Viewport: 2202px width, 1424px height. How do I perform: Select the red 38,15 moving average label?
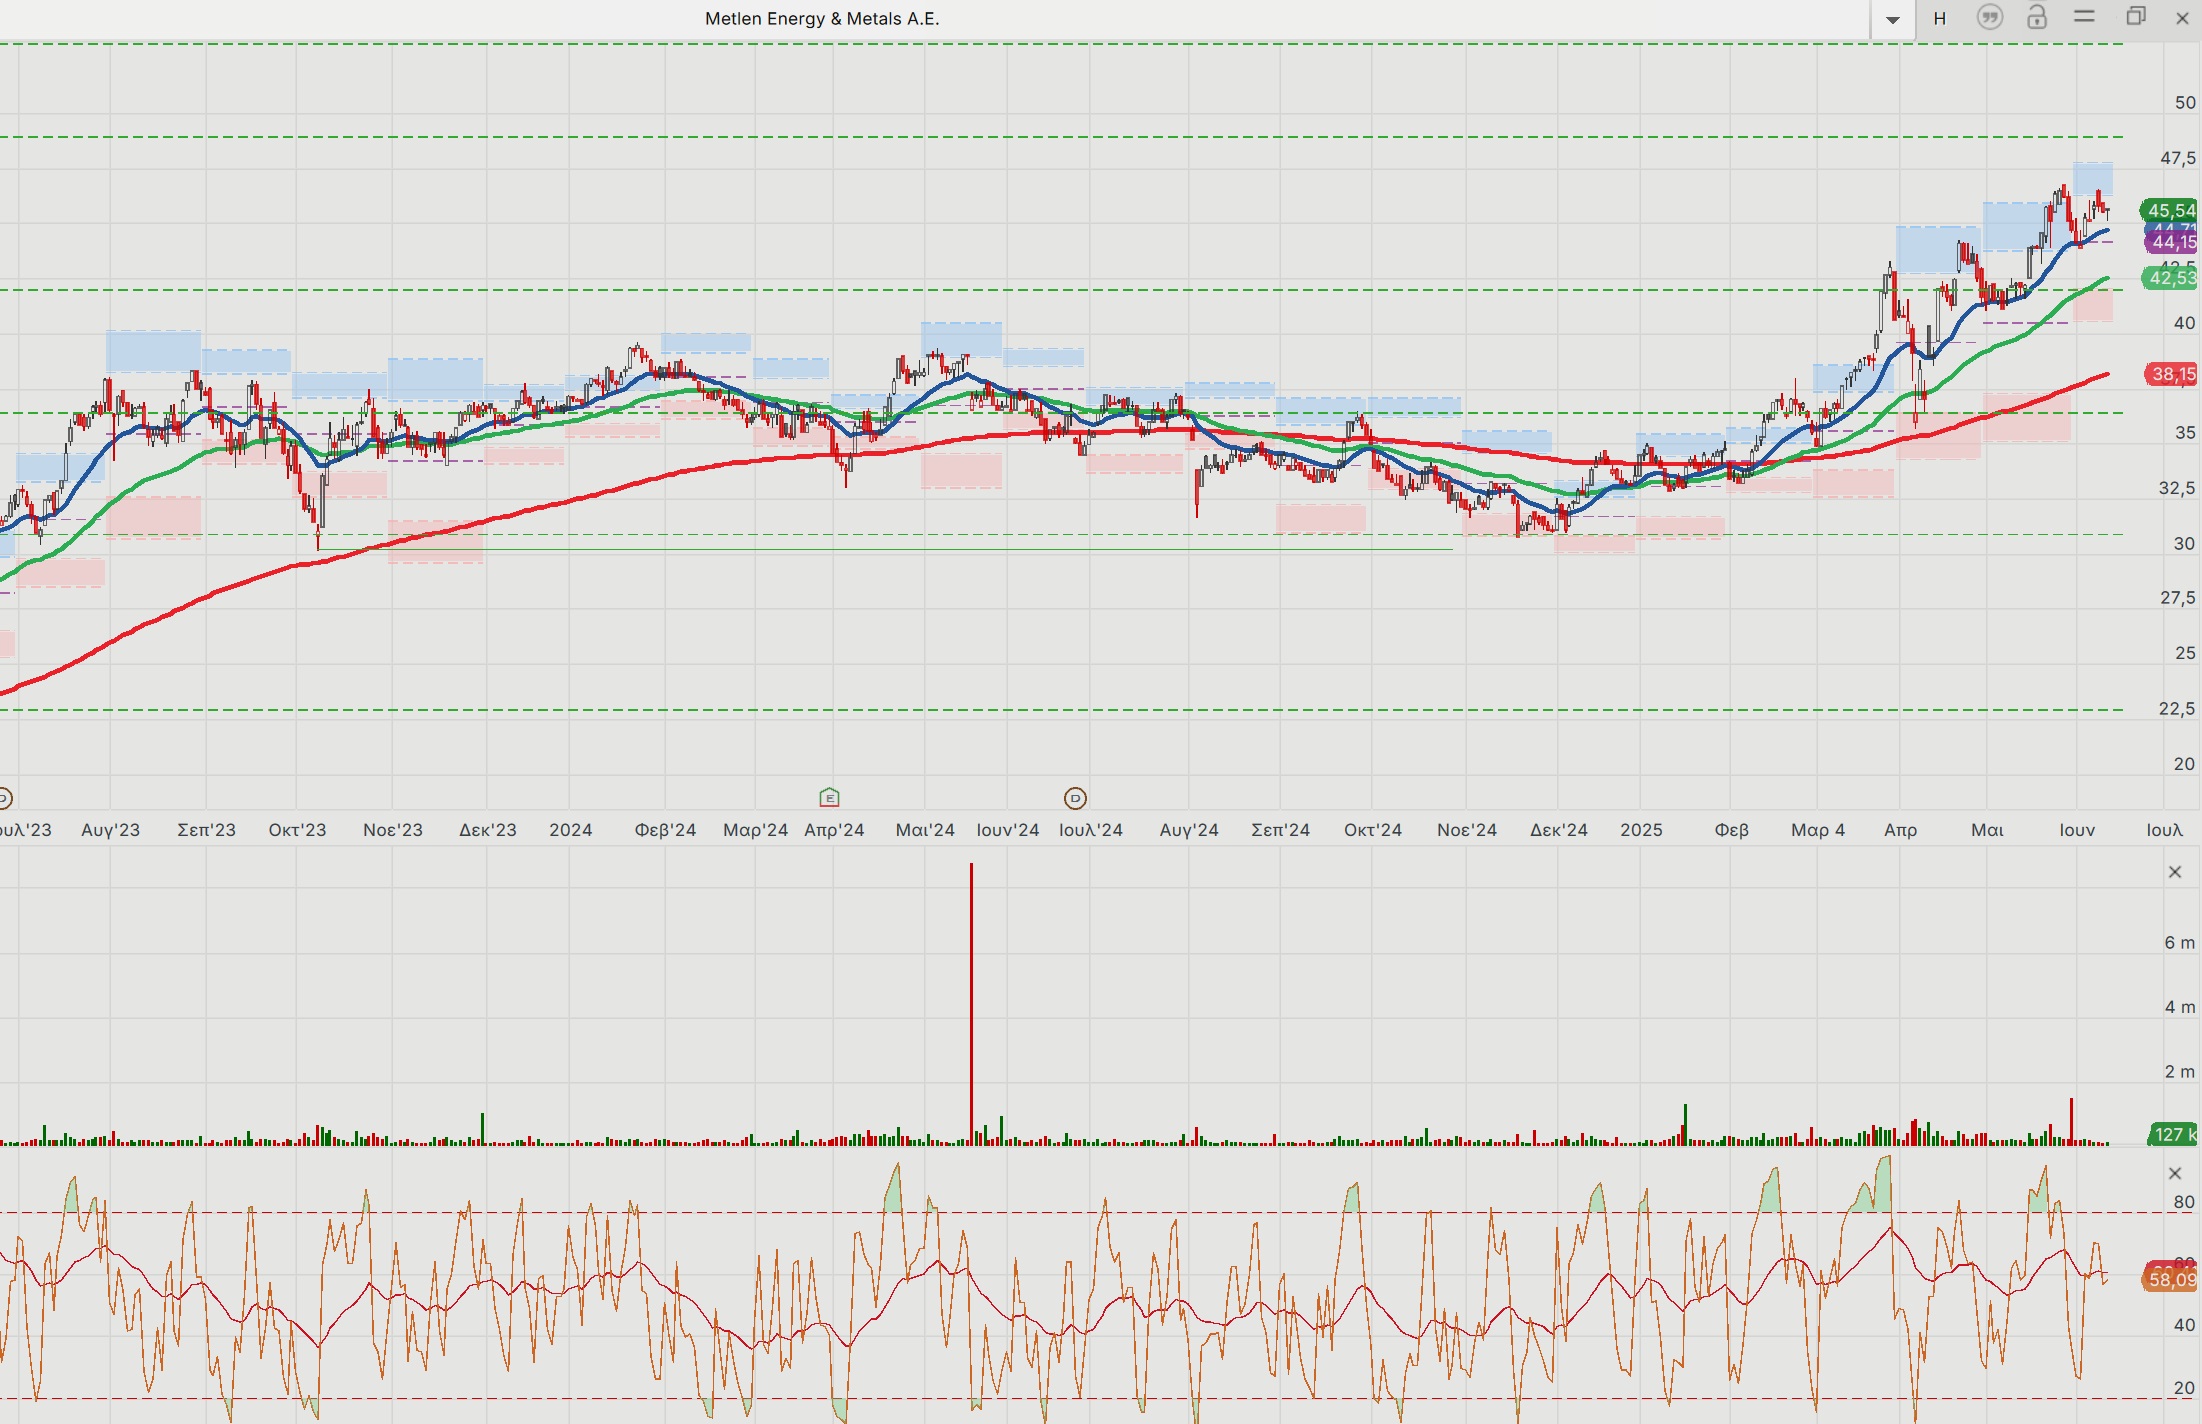(x=2171, y=374)
